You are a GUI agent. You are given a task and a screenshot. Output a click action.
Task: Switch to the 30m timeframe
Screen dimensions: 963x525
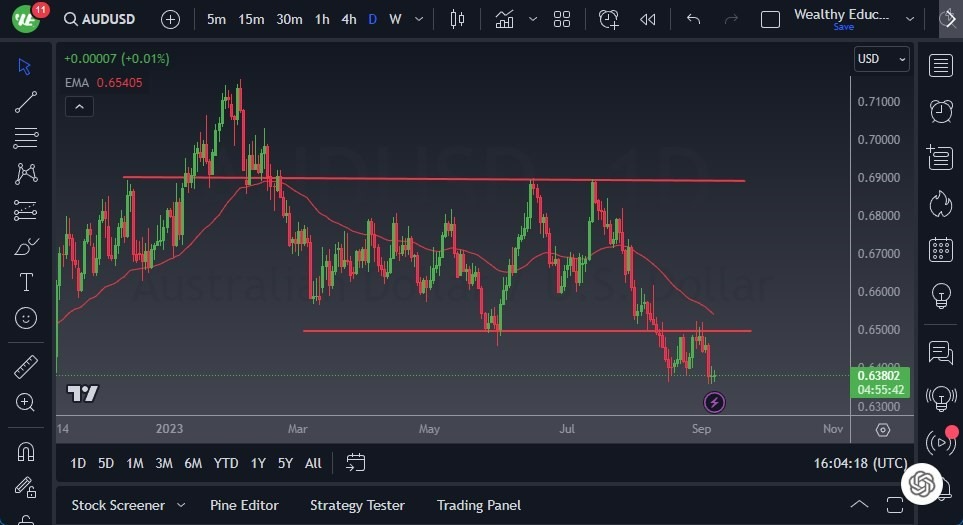pos(289,19)
